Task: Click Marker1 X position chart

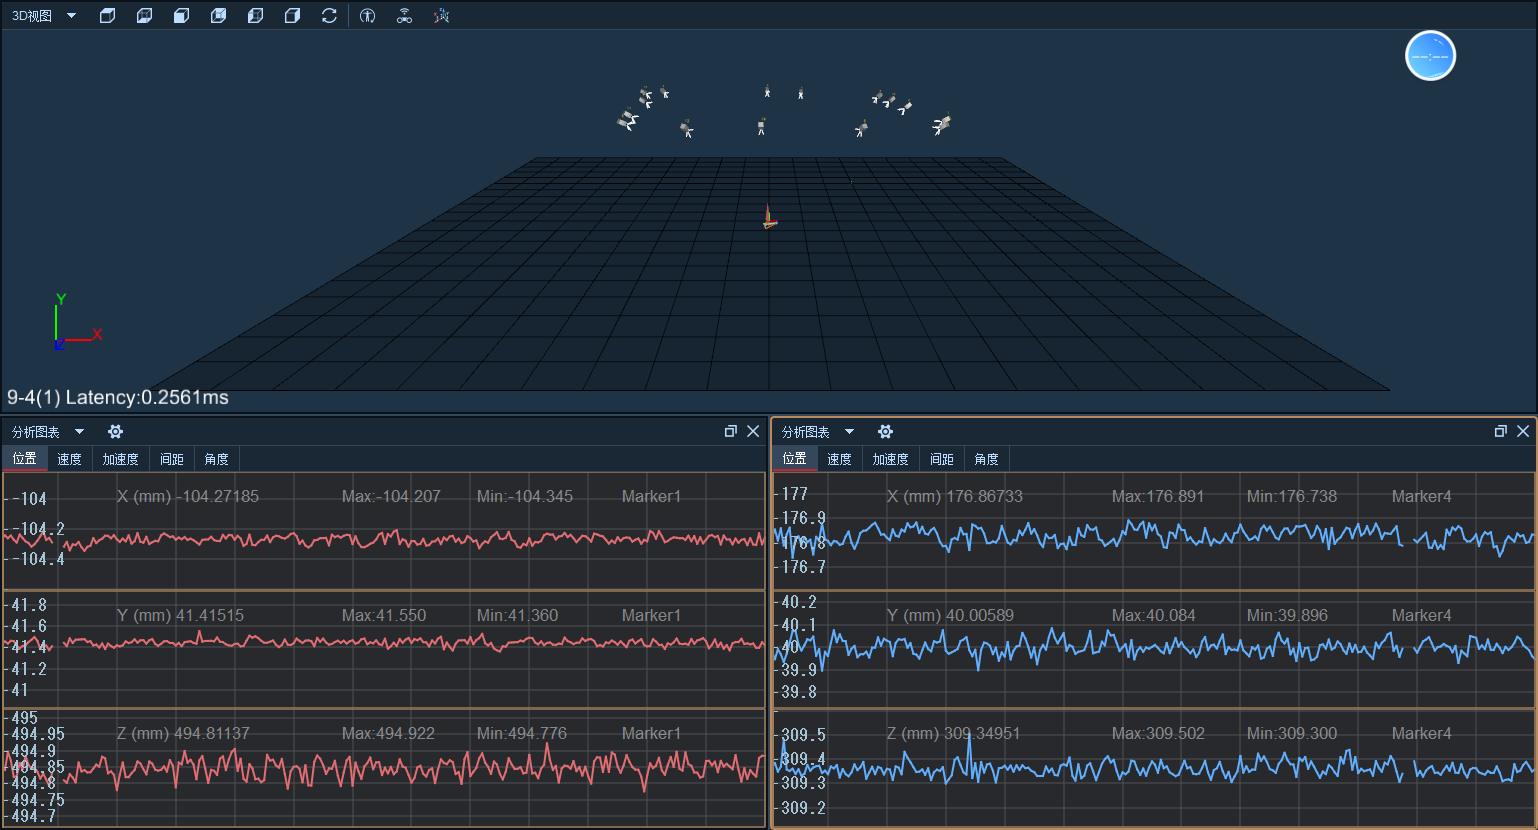Action: click(x=384, y=531)
